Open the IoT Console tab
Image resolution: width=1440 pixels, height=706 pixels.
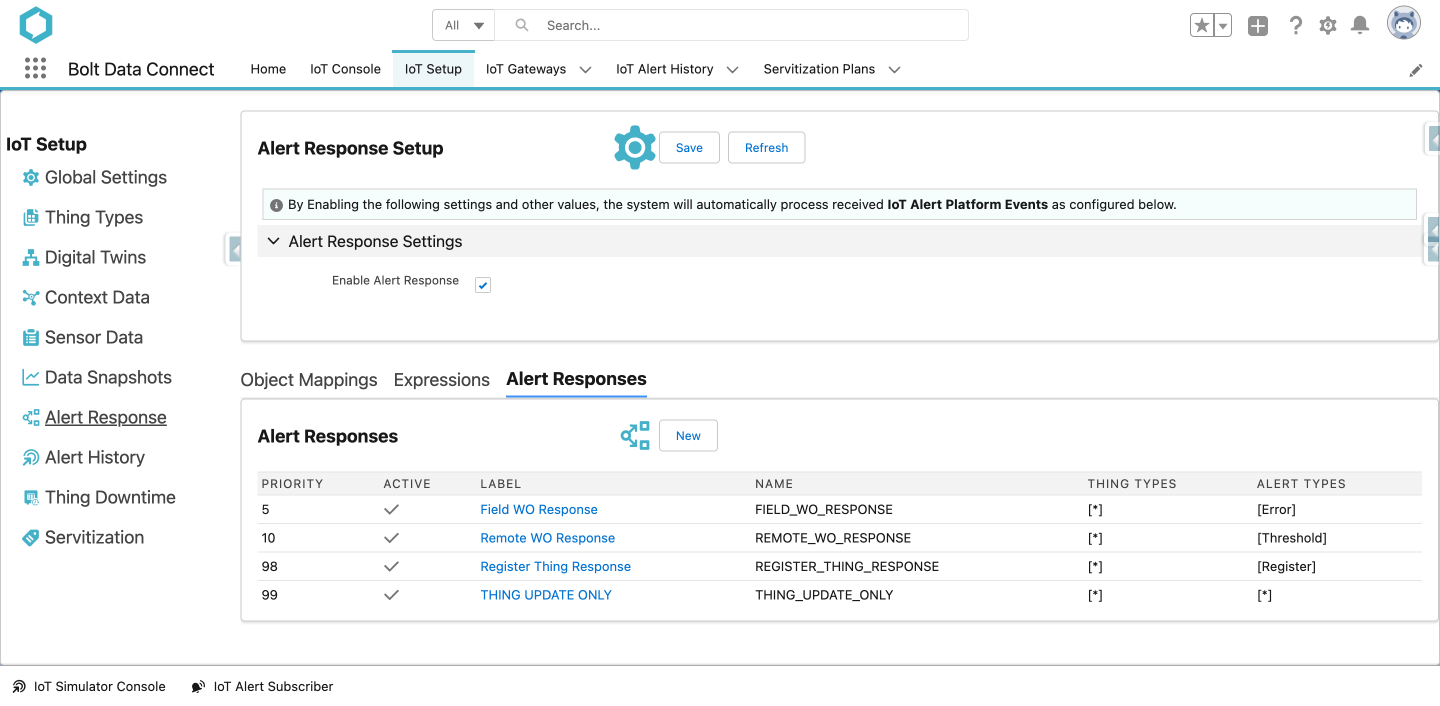pos(345,69)
